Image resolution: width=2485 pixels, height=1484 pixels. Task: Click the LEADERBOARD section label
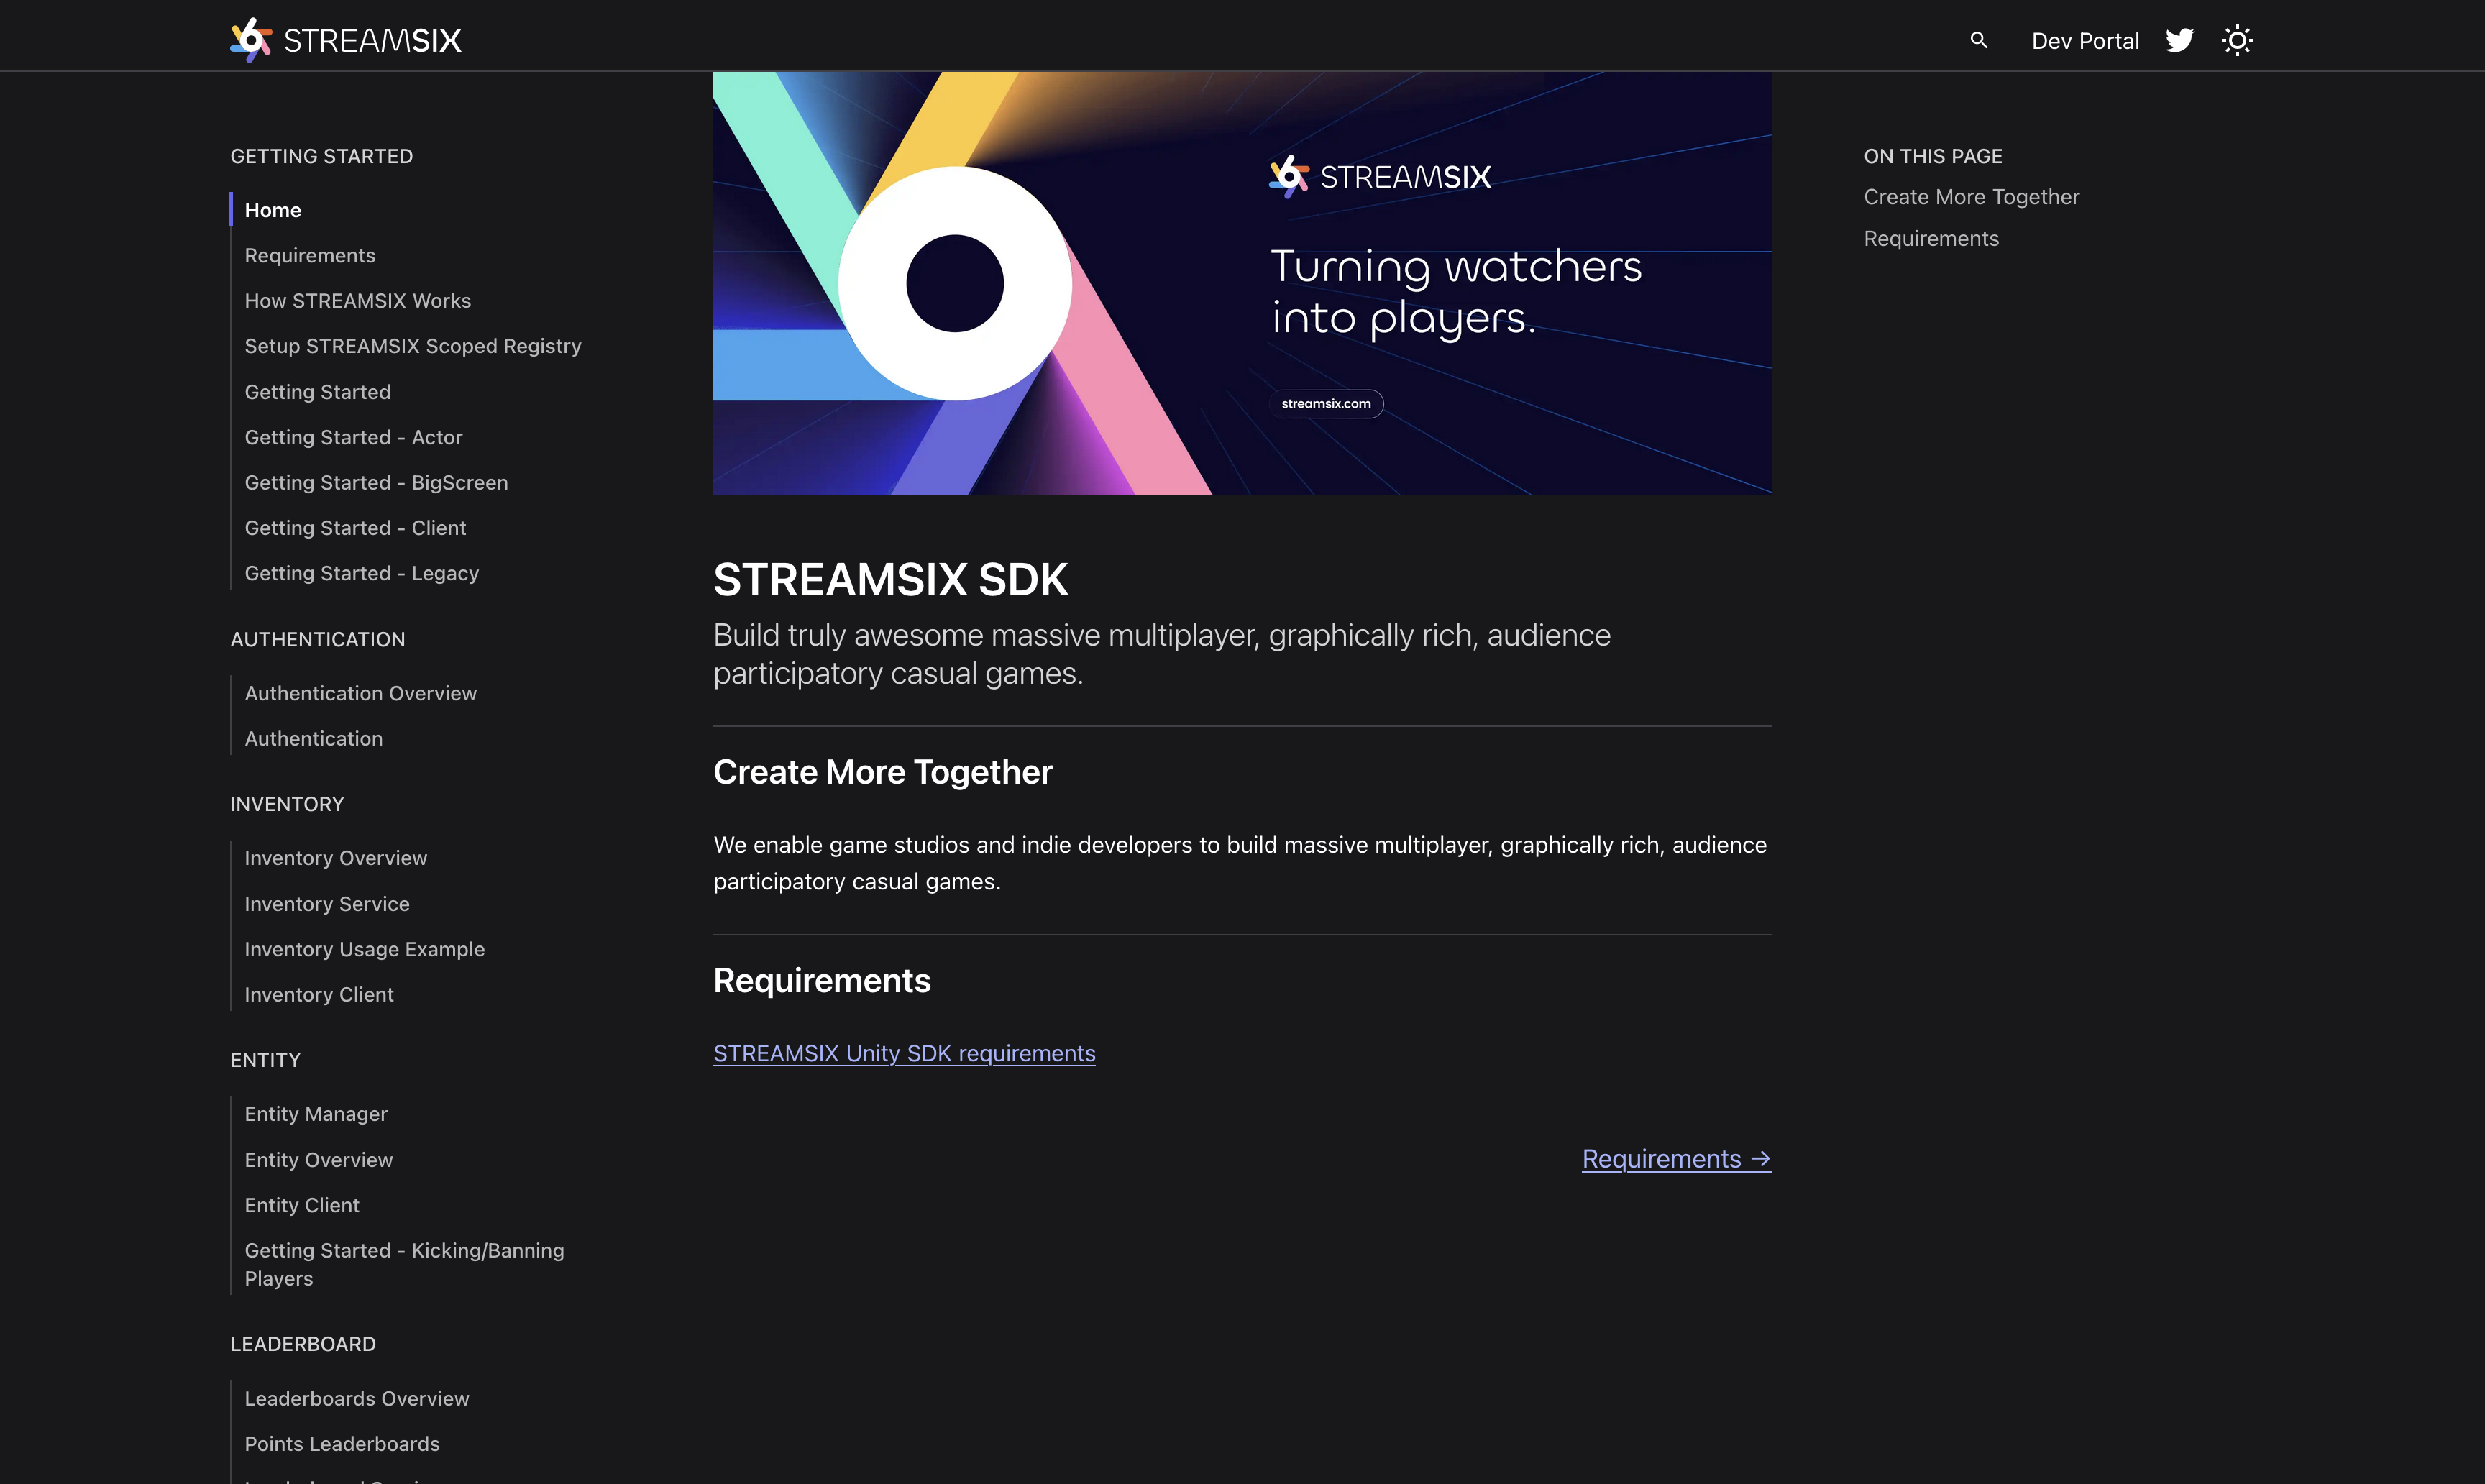tap(303, 1345)
